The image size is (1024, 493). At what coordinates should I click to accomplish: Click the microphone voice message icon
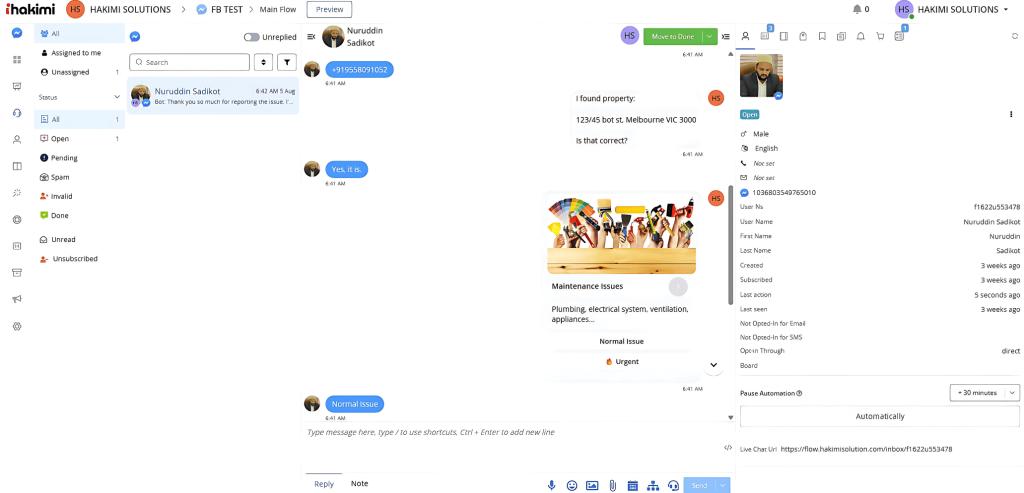pos(552,485)
